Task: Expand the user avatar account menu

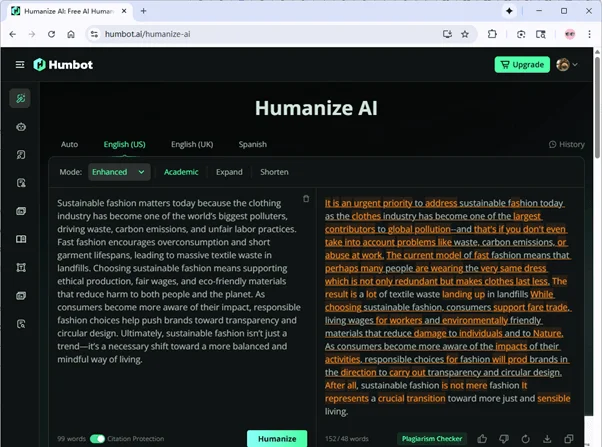Action: 567,65
